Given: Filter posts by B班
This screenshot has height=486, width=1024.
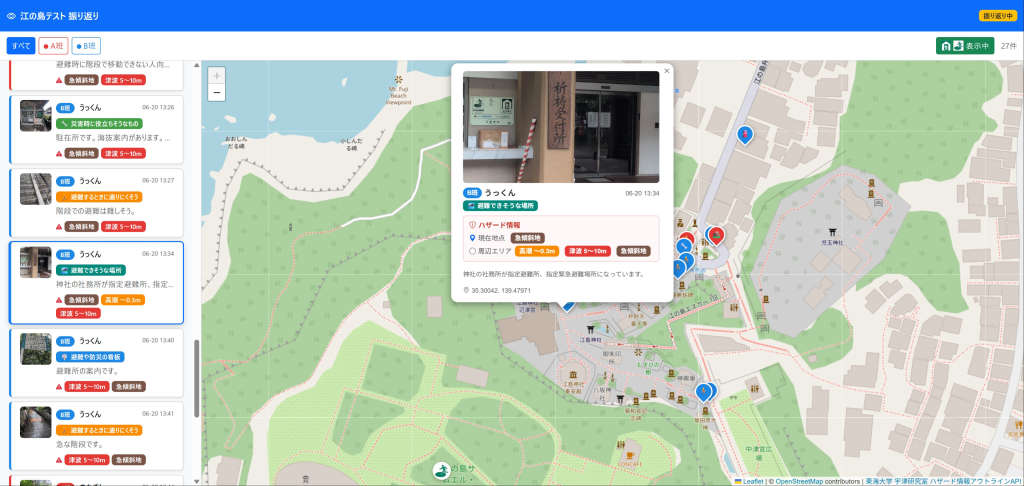Looking at the screenshot, I should pos(86,46).
